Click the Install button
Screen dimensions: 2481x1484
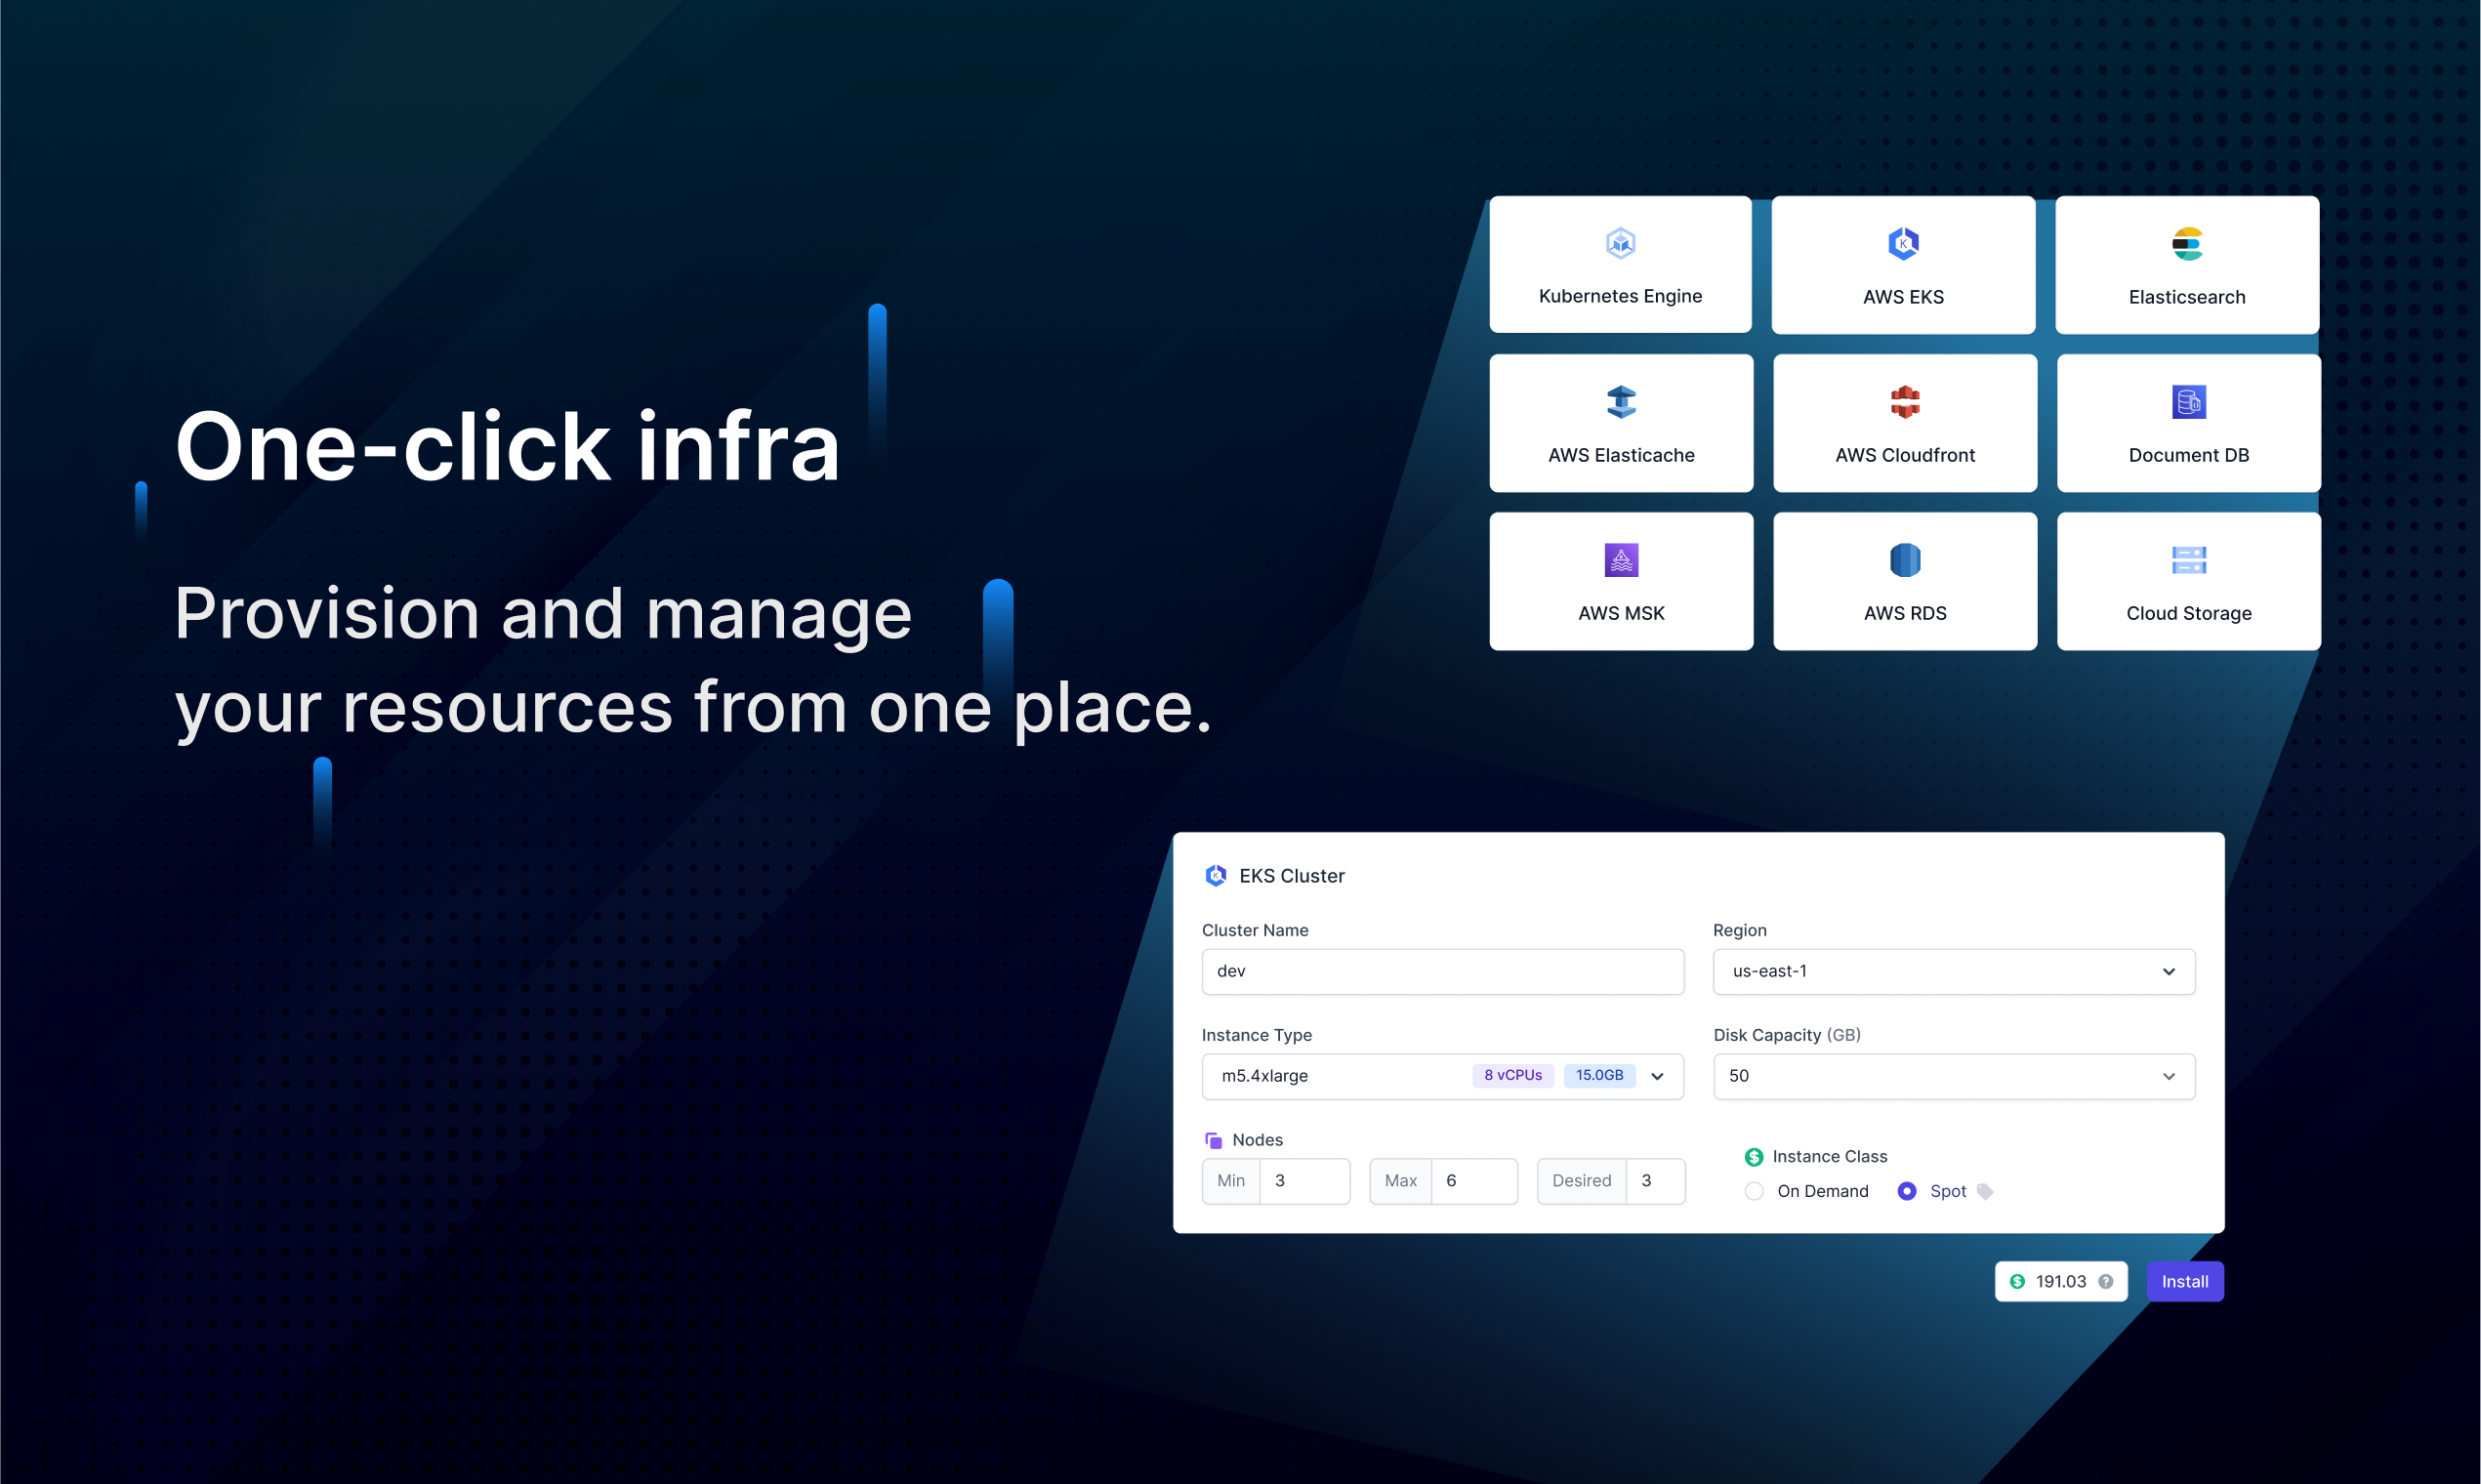tap(2185, 1281)
